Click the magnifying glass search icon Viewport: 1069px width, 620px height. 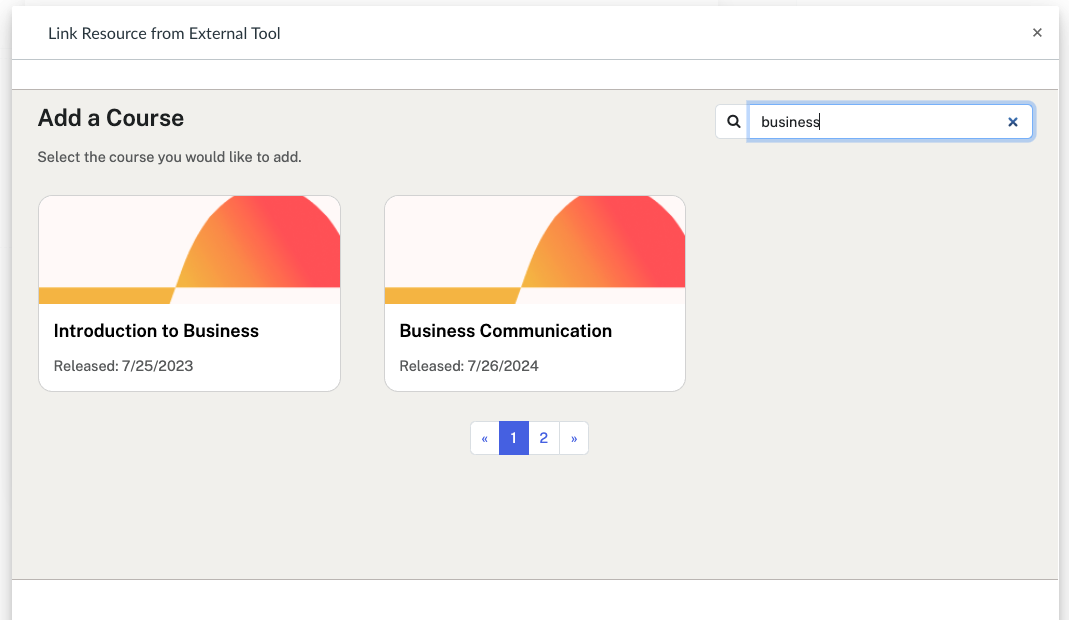pyautogui.click(x=733, y=122)
